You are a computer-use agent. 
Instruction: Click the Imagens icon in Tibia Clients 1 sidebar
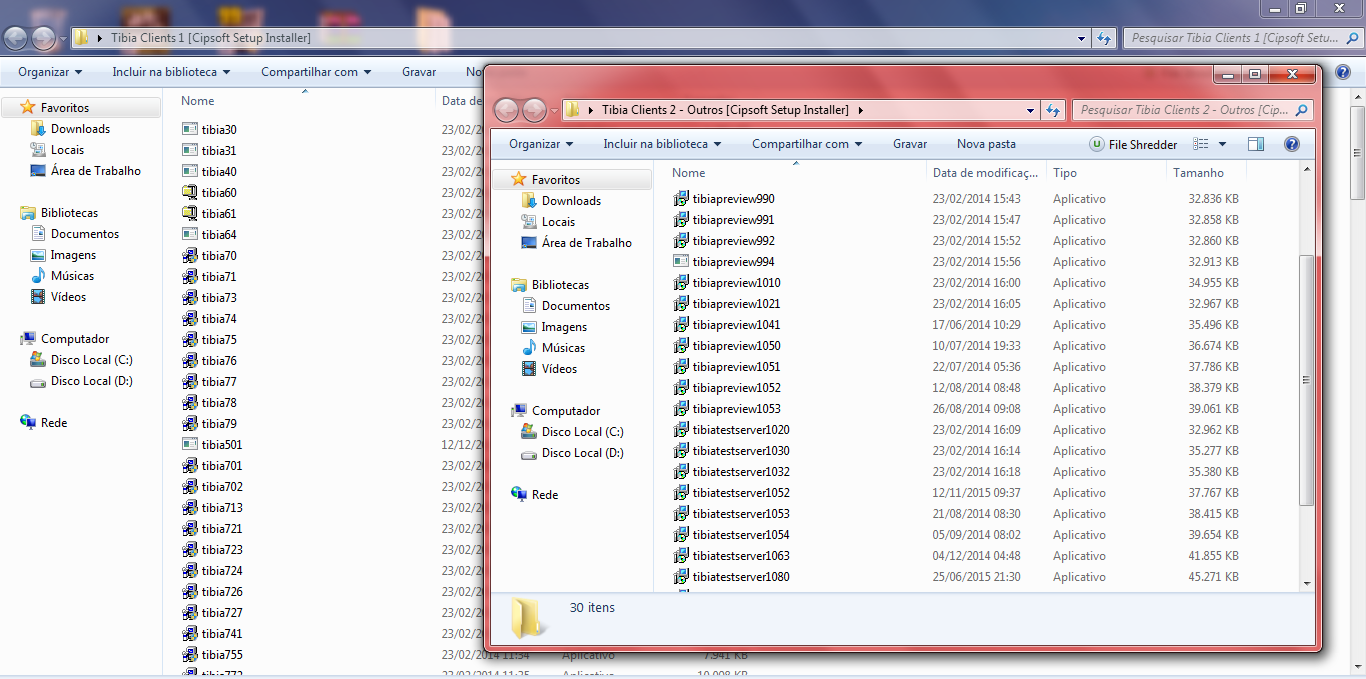[38, 255]
